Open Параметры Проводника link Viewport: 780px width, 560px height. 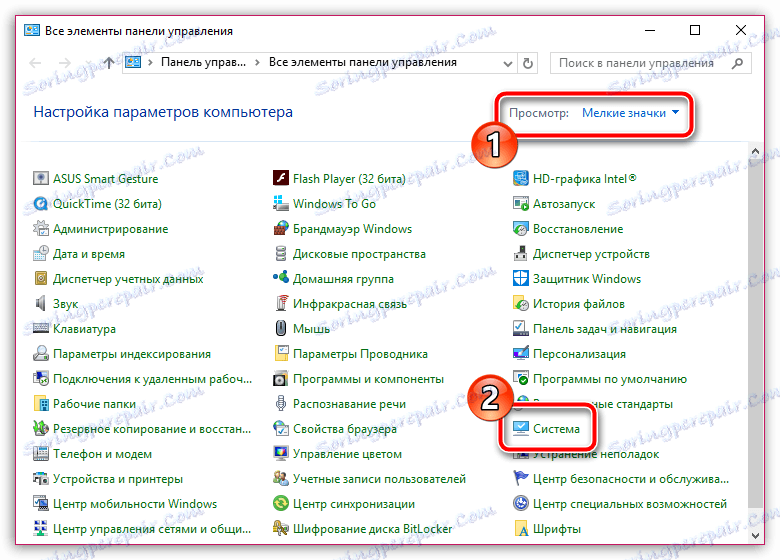(360, 354)
